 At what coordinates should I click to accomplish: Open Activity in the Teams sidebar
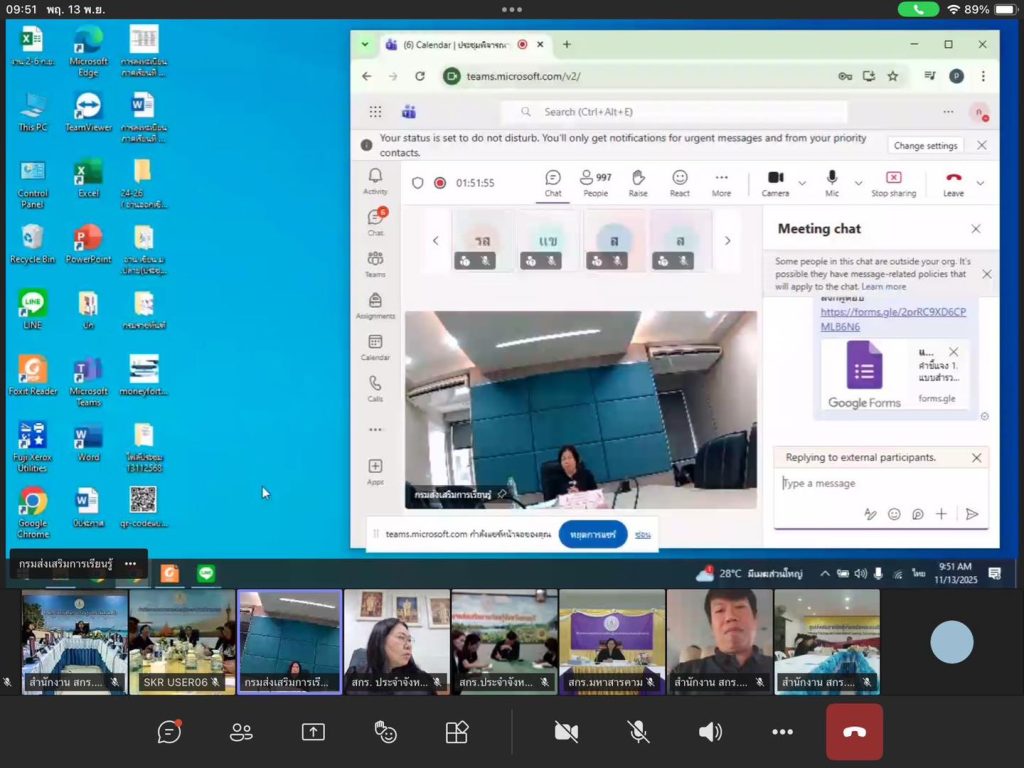pos(375,181)
